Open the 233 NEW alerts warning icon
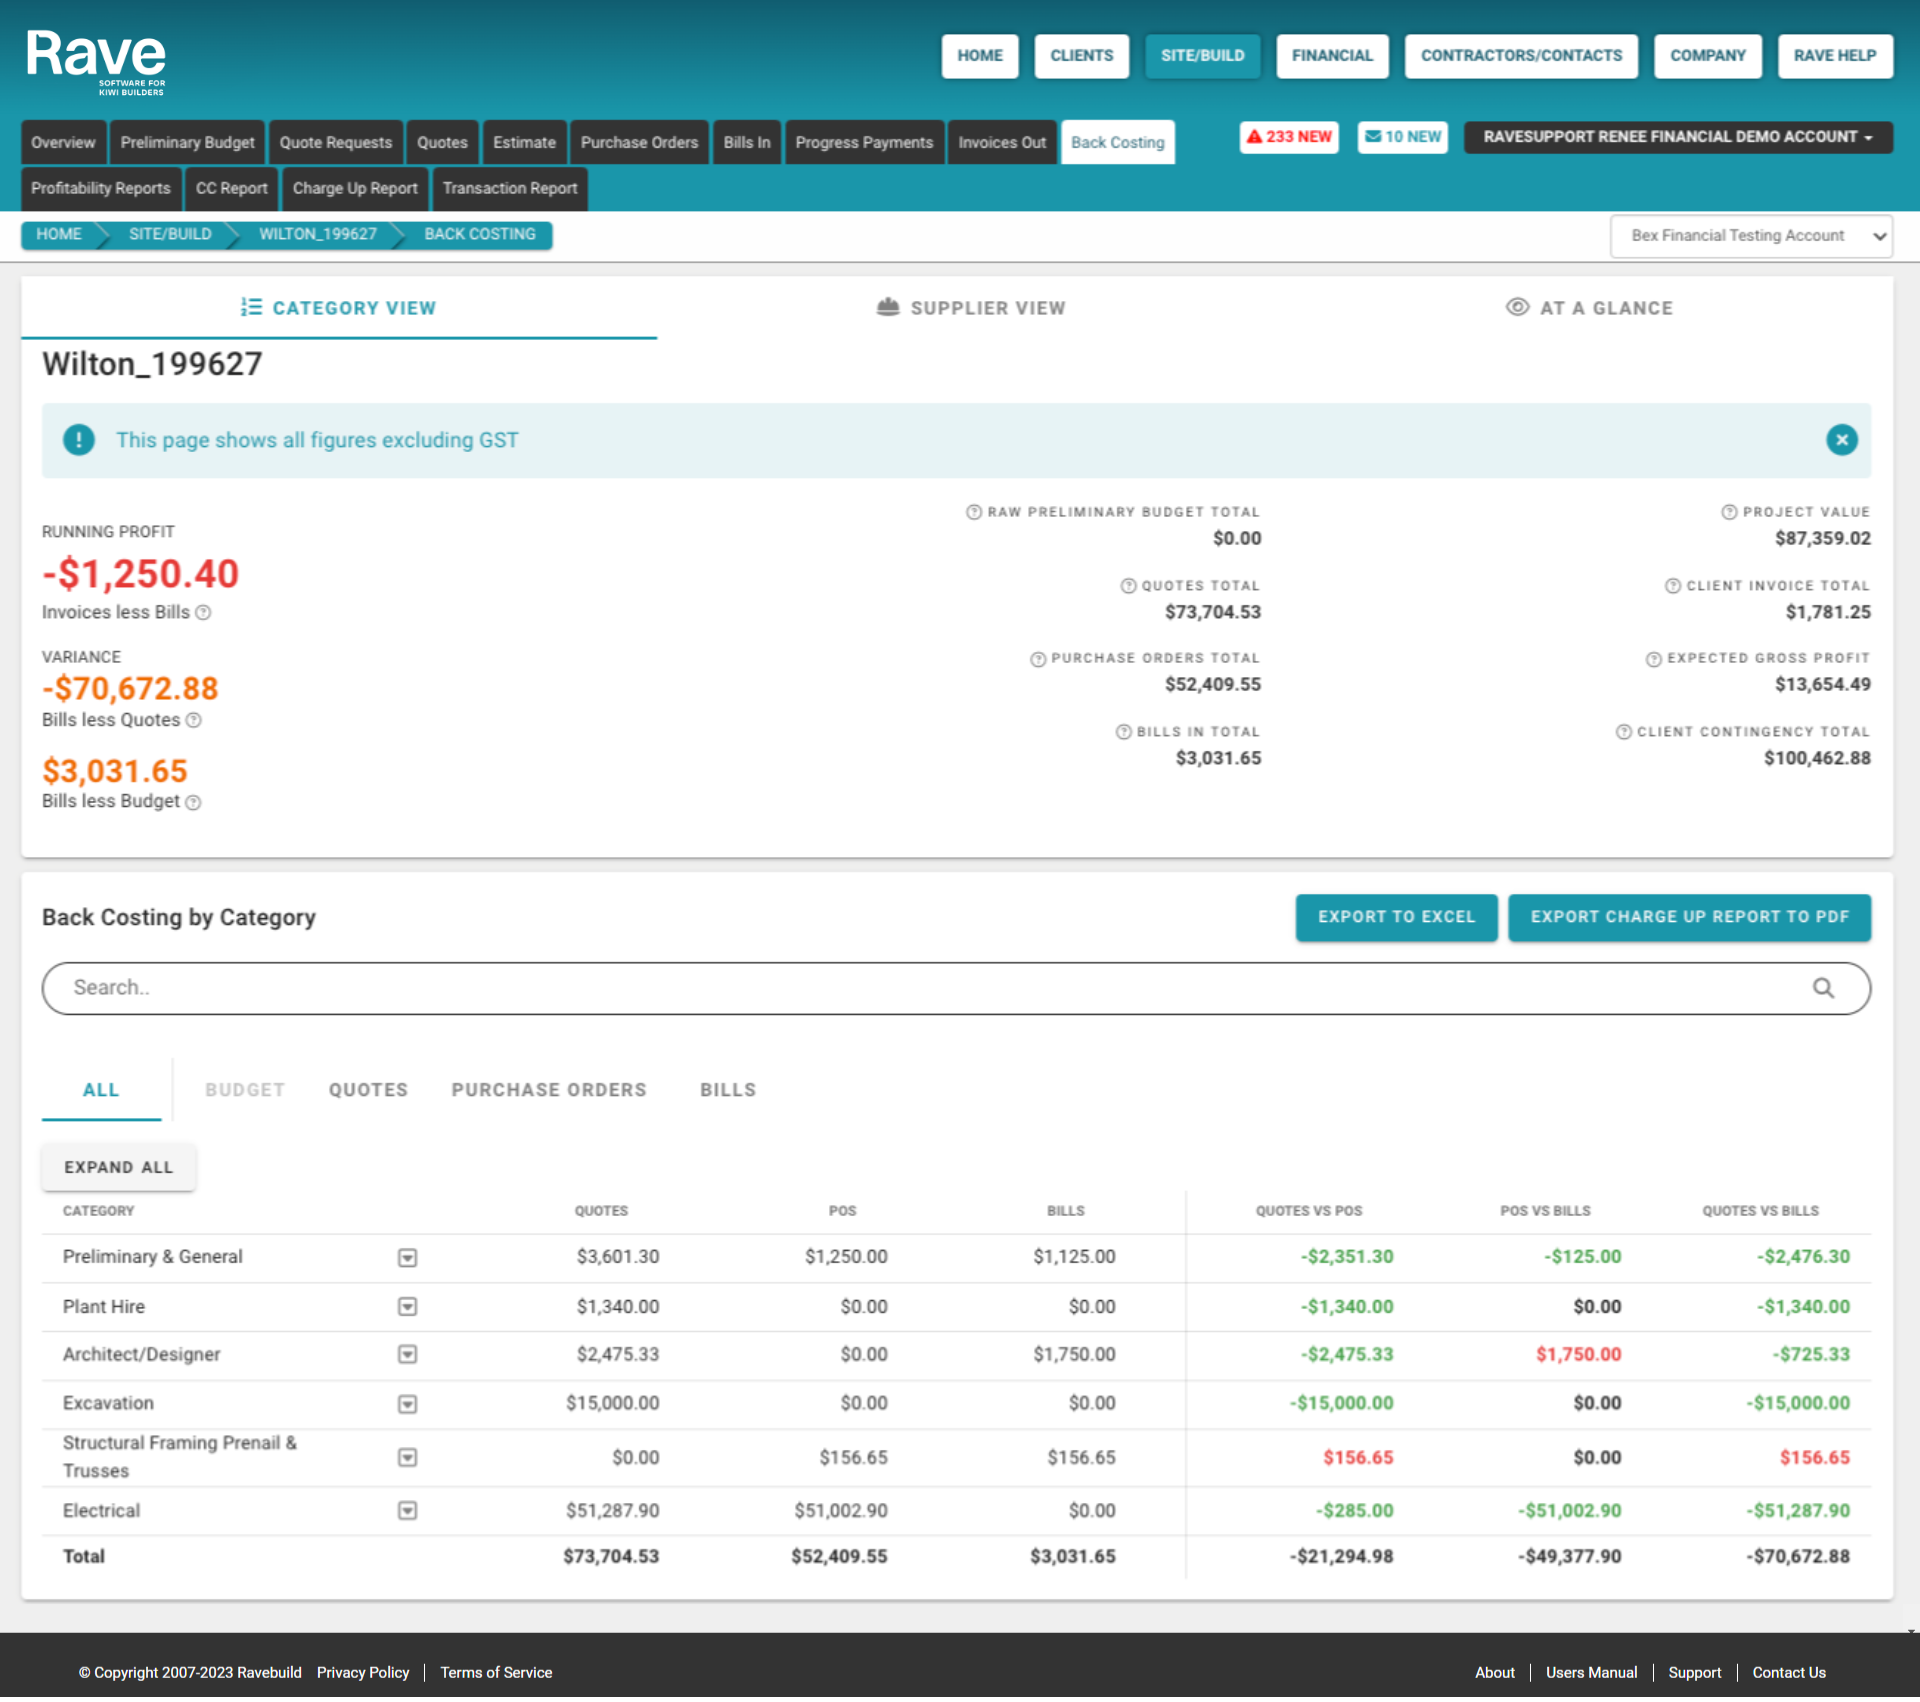1920x1702 pixels. [1258, 137]
